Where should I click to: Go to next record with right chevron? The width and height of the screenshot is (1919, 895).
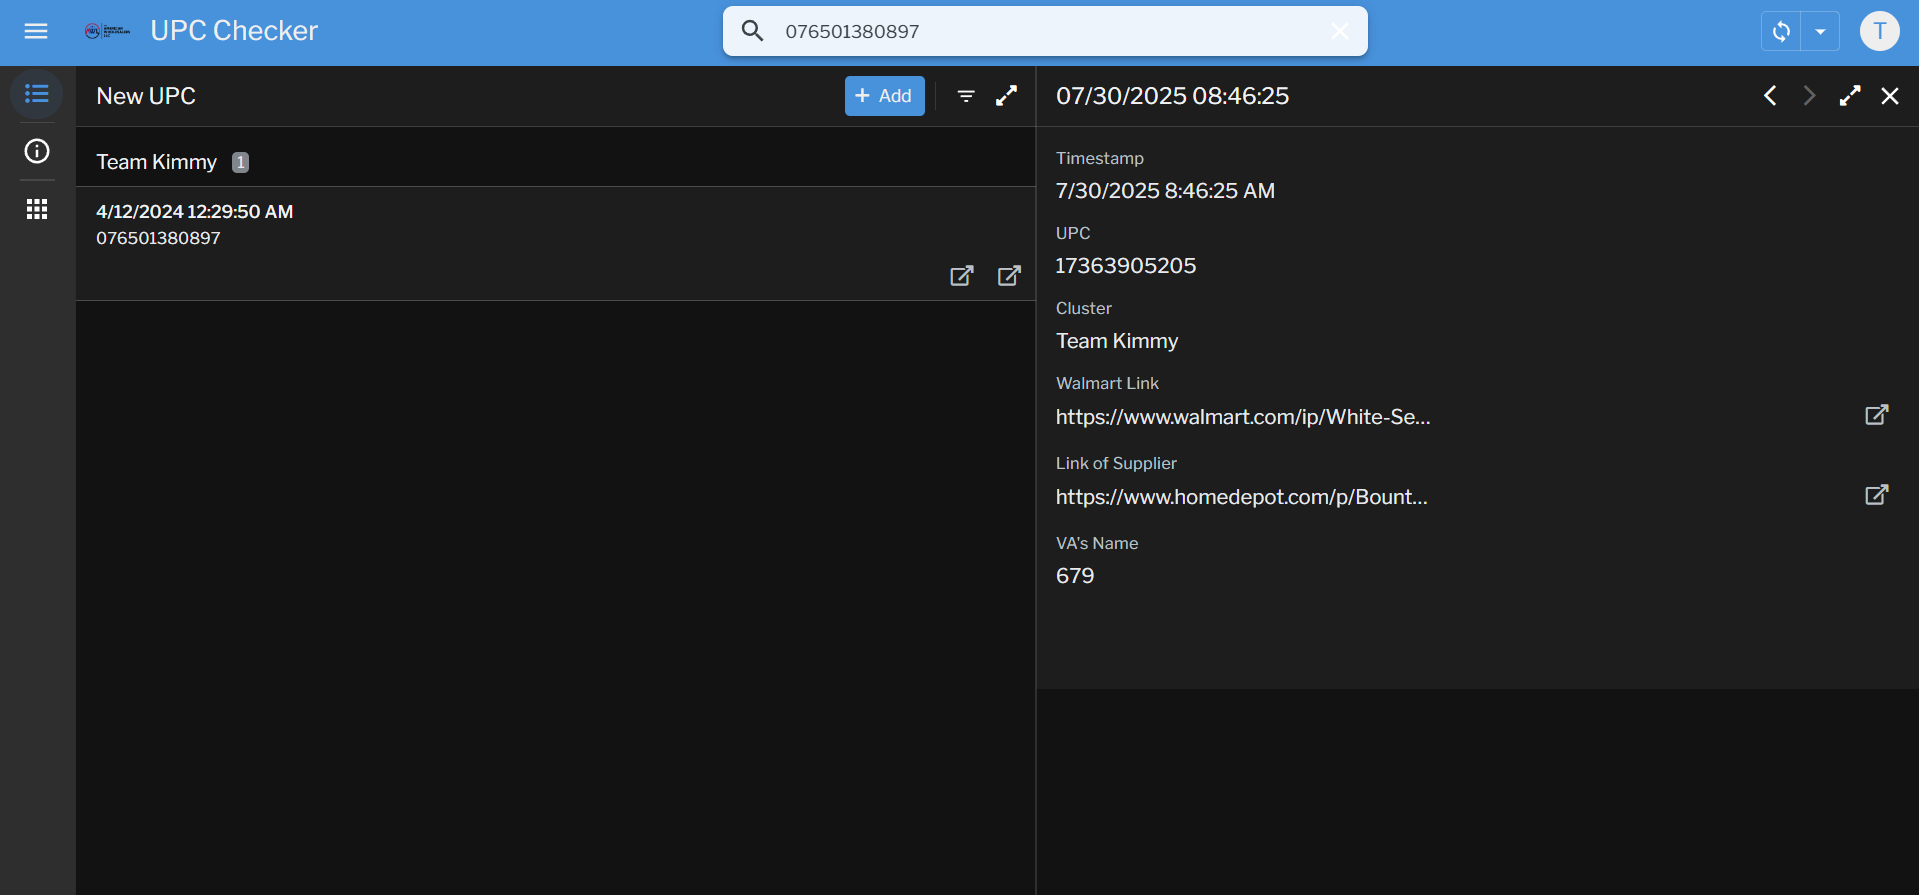coord(1809,96)
